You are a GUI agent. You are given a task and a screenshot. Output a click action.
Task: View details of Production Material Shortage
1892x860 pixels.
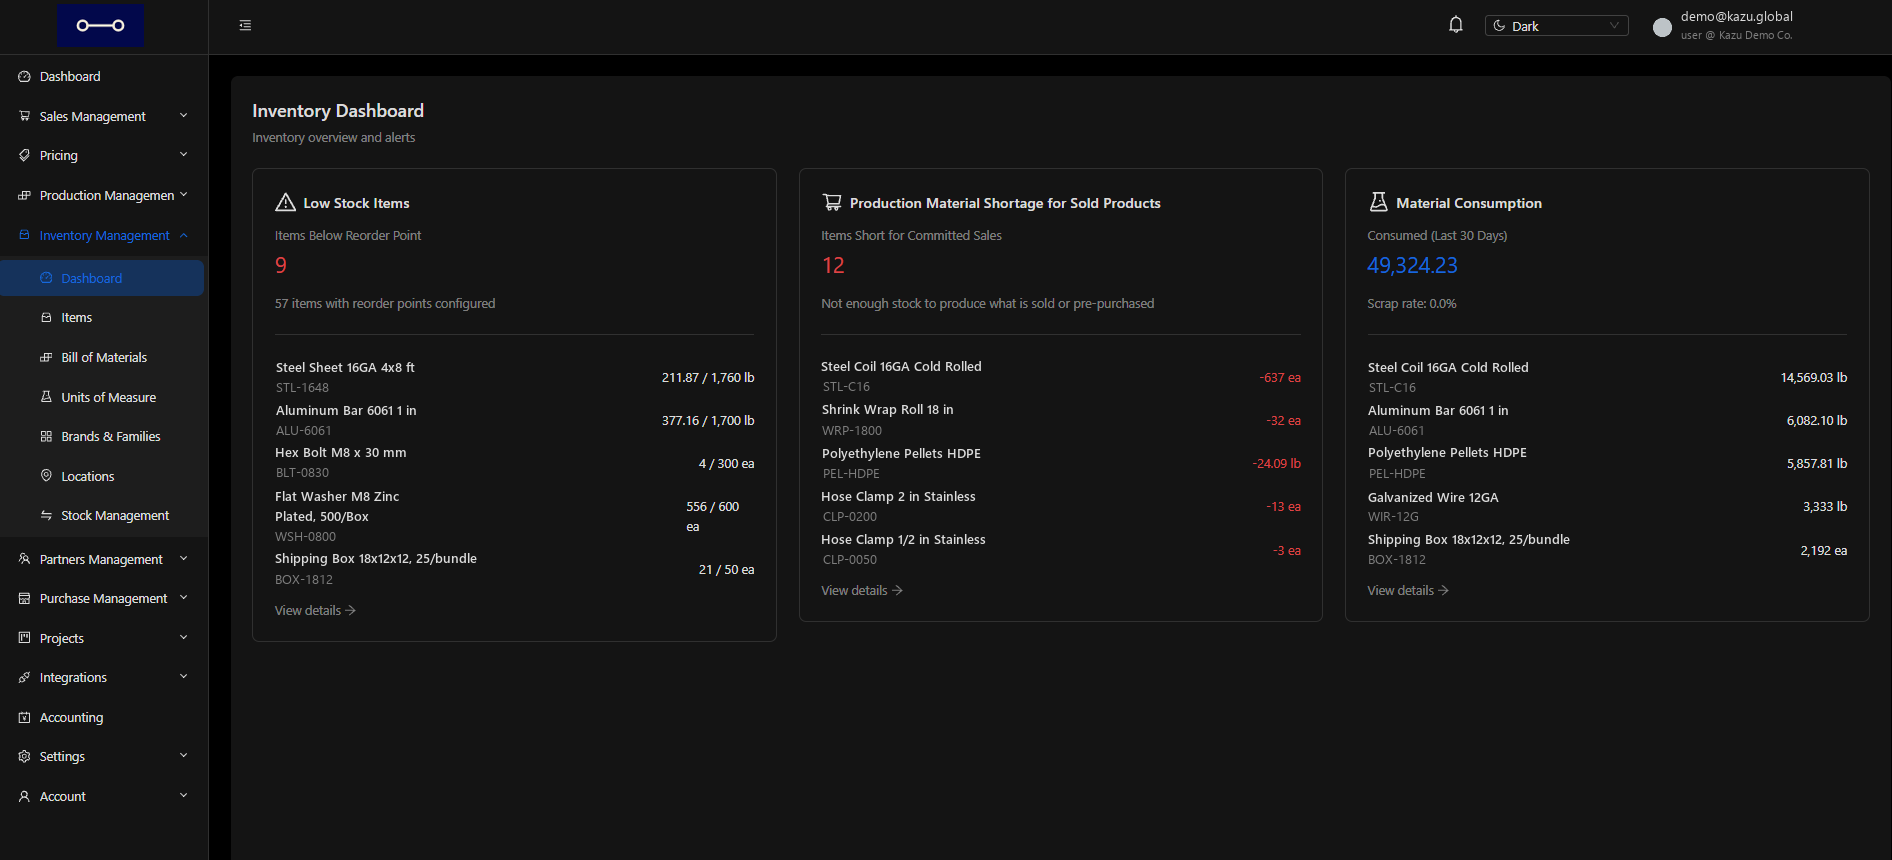[x=862, y=590]
